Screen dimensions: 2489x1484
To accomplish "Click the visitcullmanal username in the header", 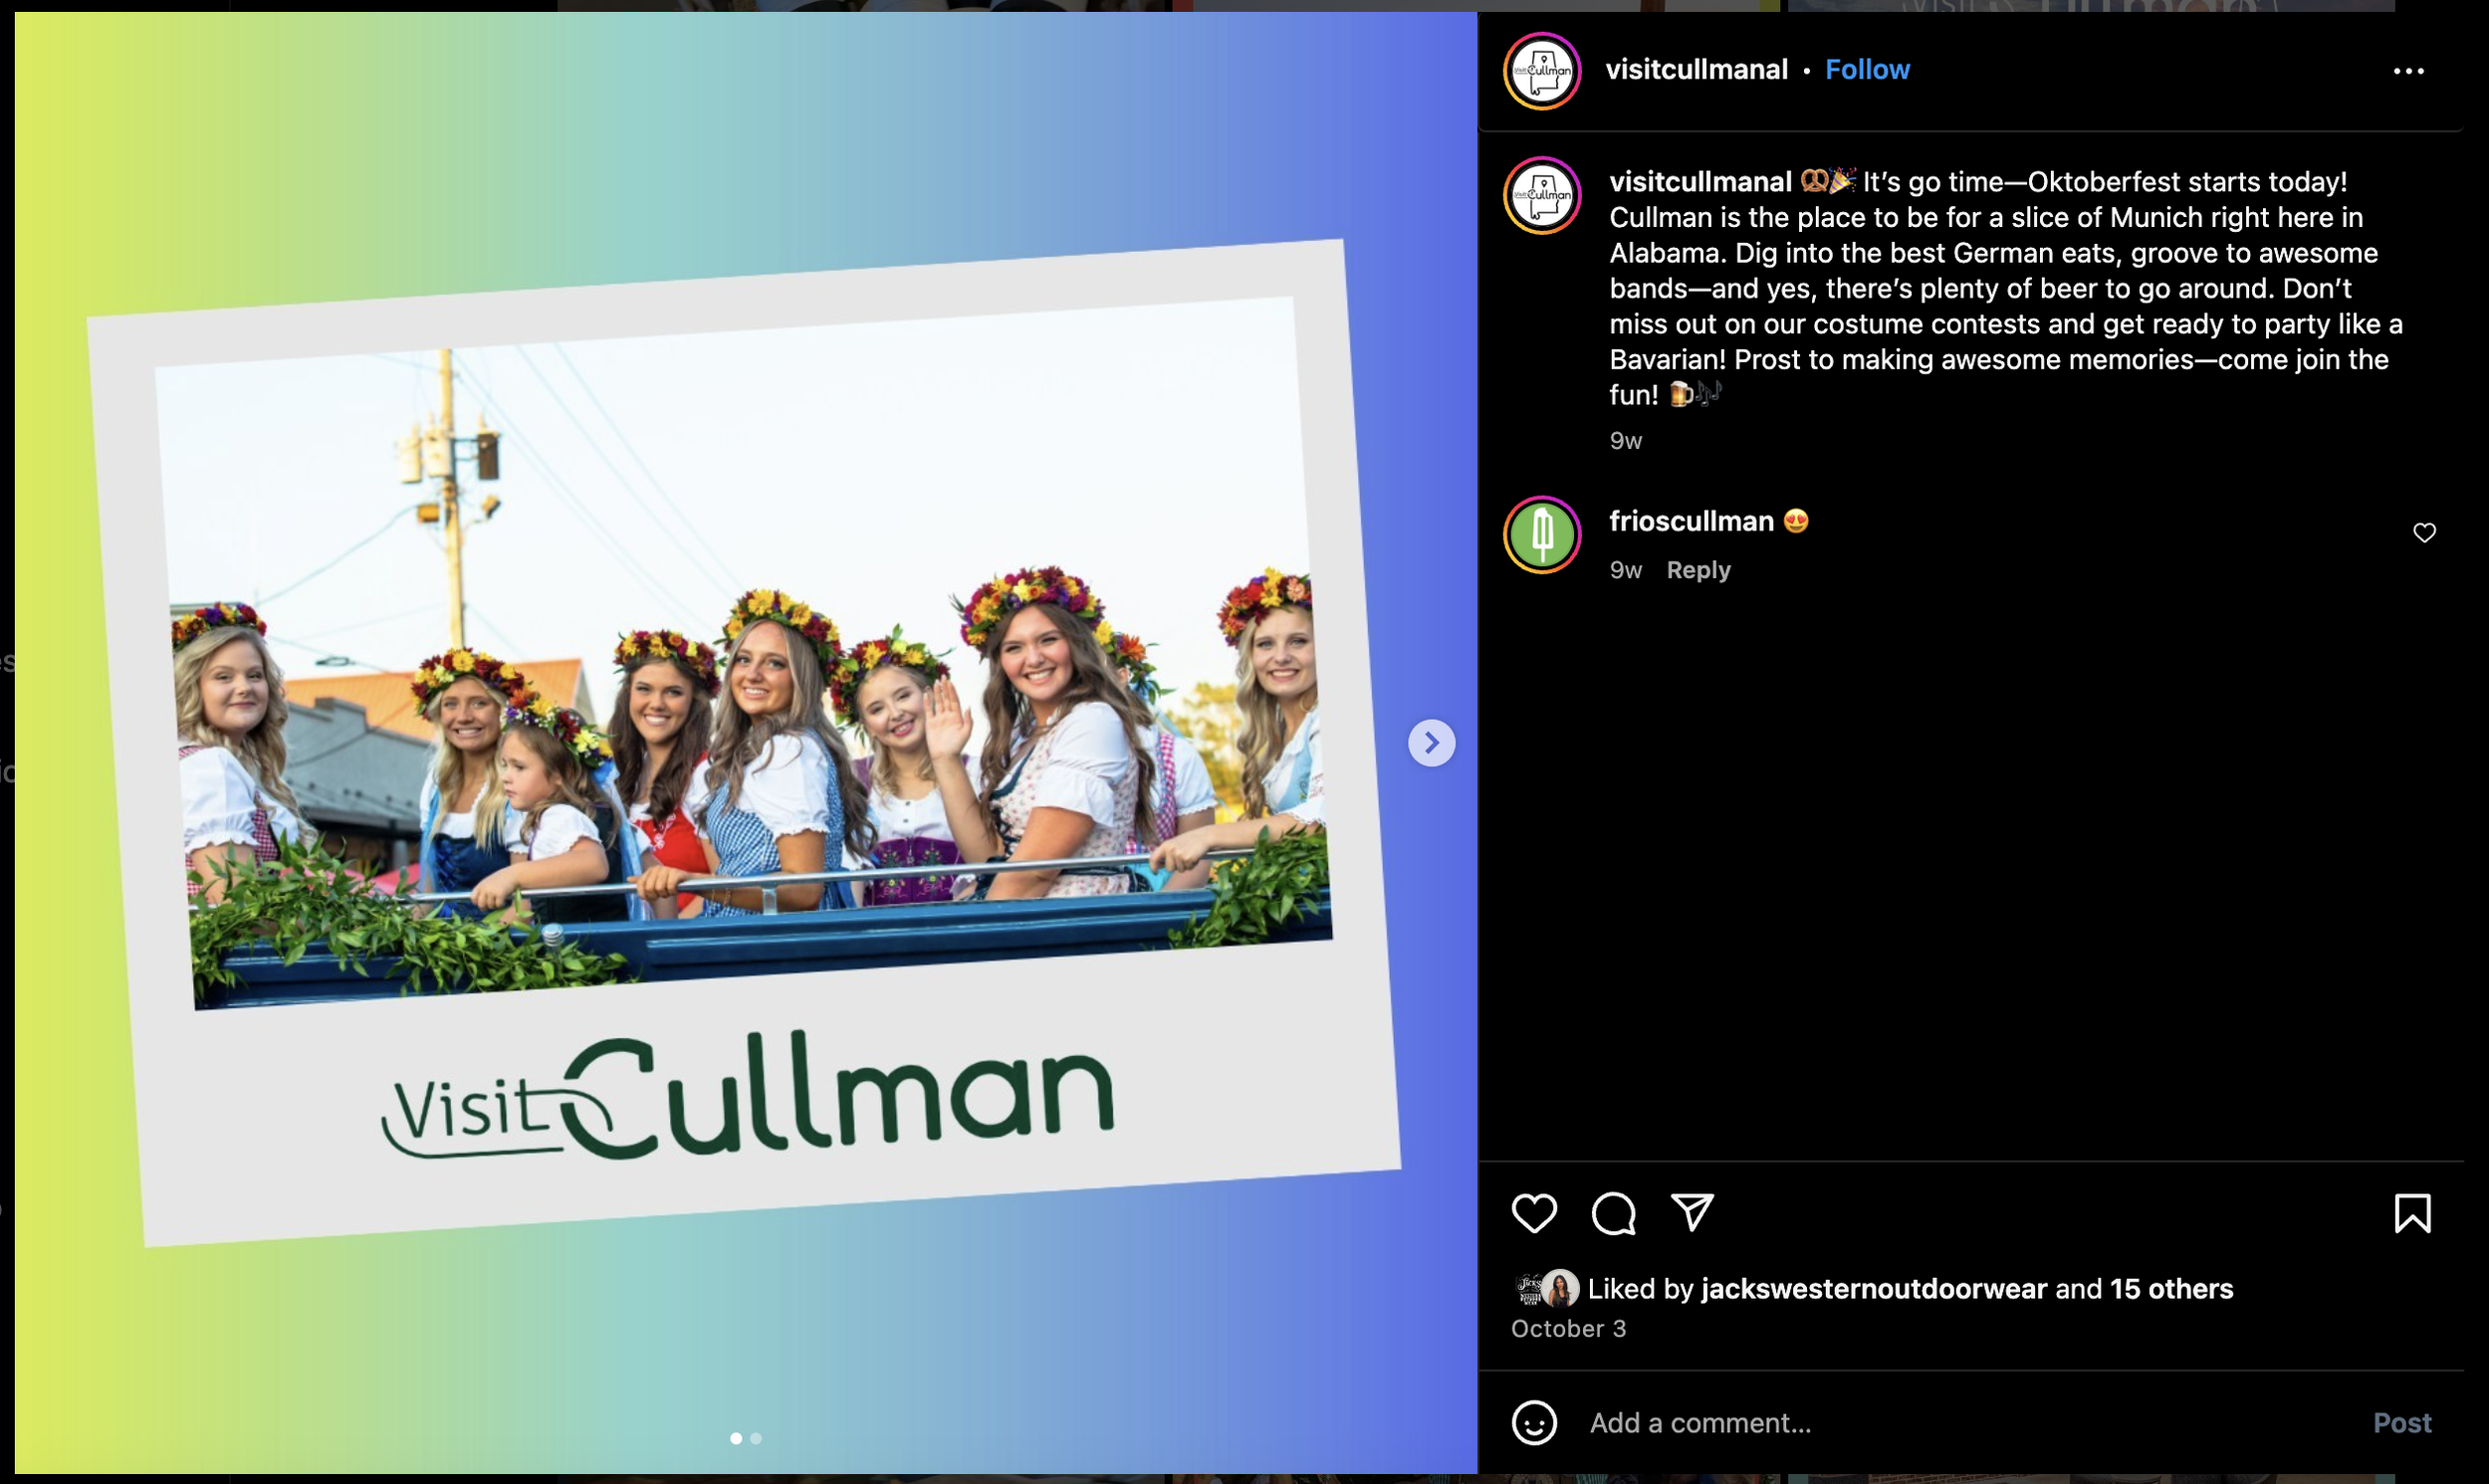I will (1696, 69).
